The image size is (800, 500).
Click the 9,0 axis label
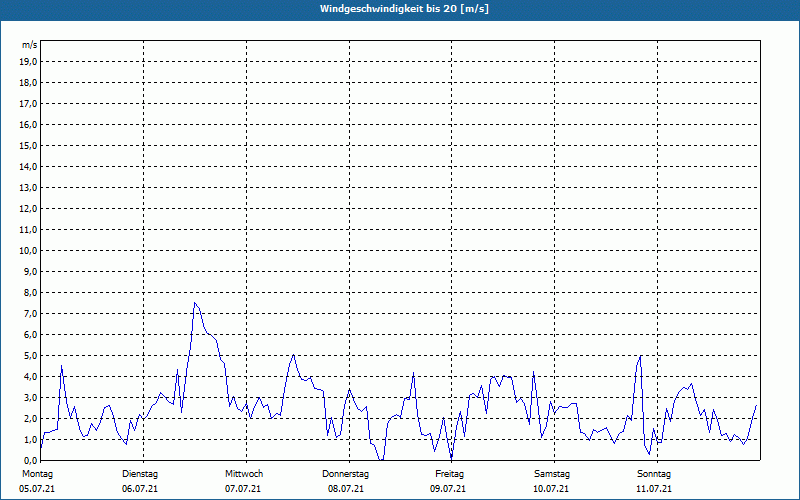[x=29, y=271]
